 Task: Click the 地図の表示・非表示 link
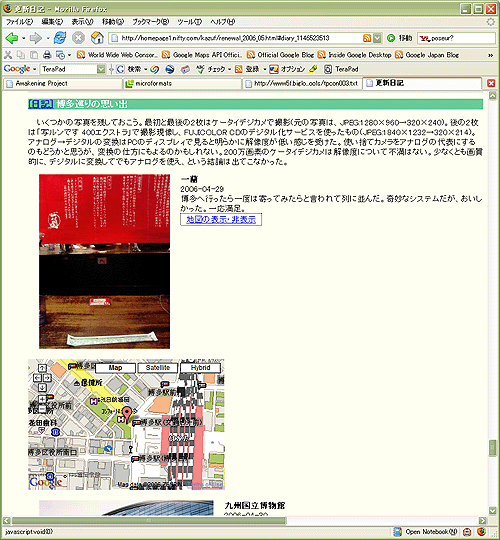pyautogui.click(x=221, y=219)
